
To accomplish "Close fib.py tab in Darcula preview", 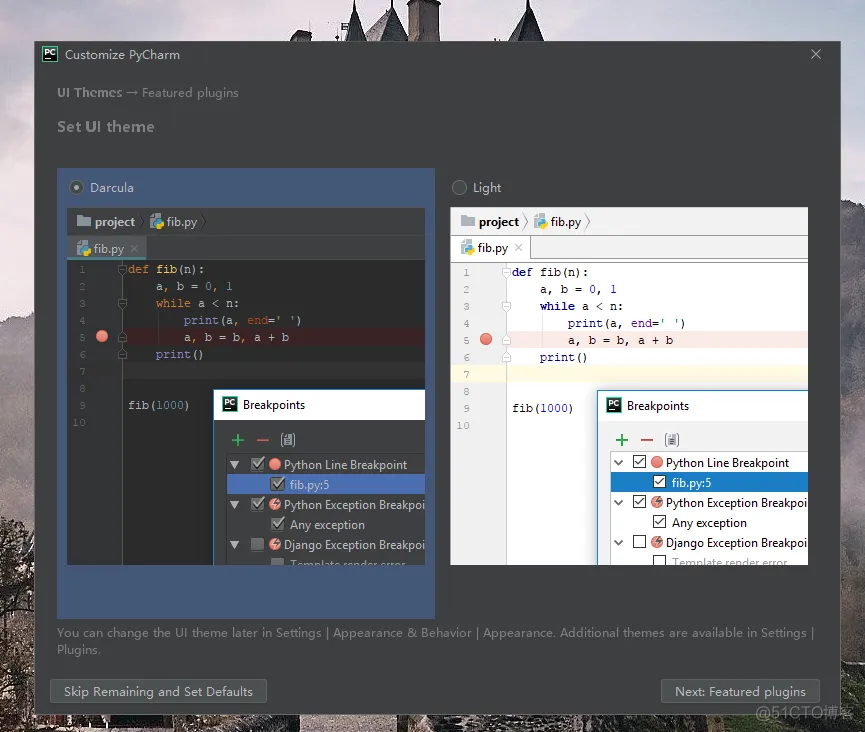I will coord(134,249).
